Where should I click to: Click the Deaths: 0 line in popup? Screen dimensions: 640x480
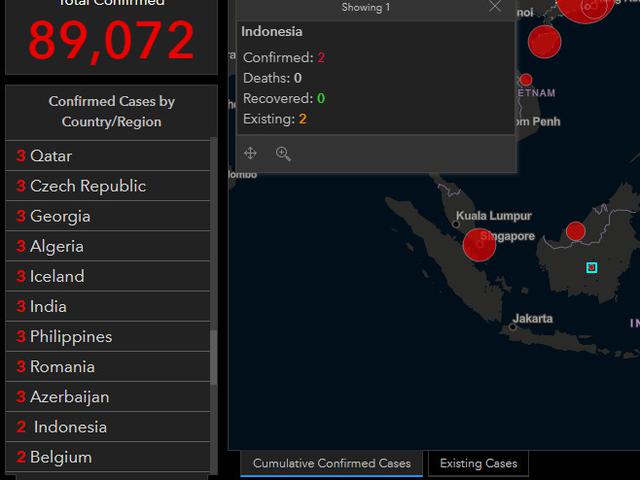pyautogui.click(x=272, y=78)
